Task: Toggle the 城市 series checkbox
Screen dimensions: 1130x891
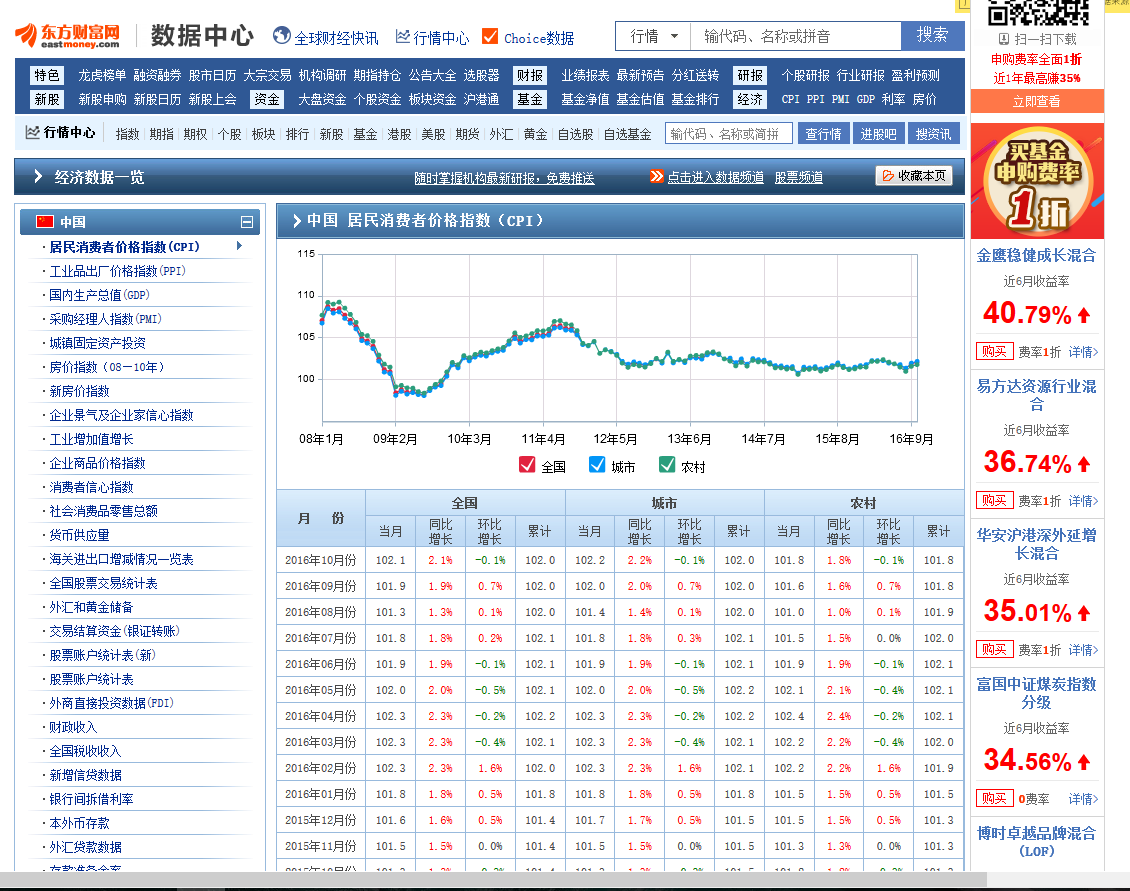Action: point(597,465)
